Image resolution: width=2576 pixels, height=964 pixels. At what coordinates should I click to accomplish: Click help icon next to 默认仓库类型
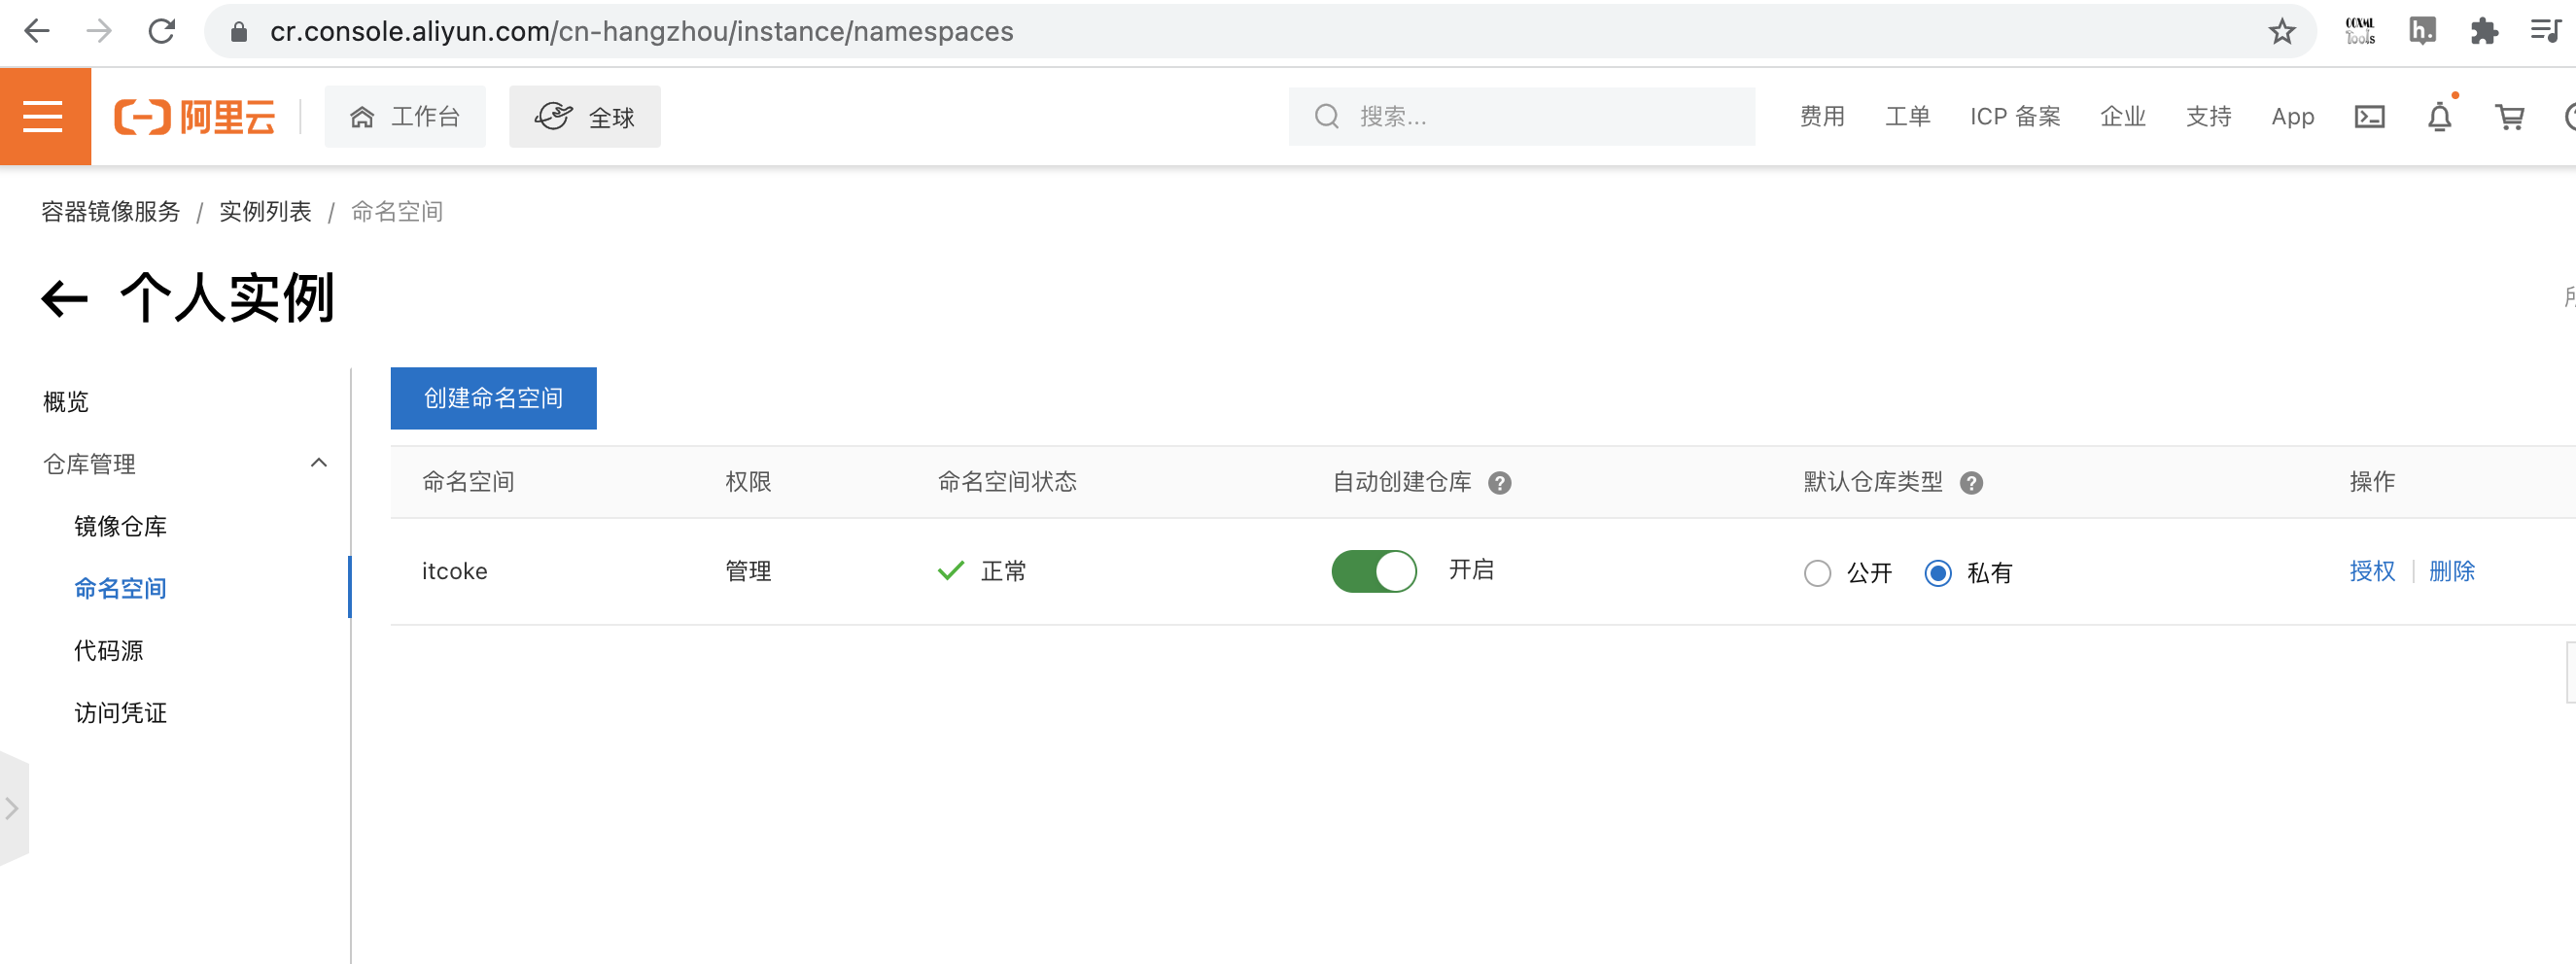[x=1970, y=483]
